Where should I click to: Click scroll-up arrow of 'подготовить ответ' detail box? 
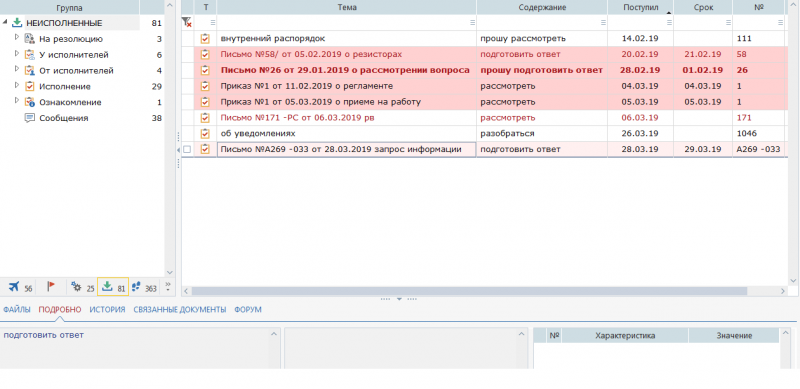click(274, 334)
